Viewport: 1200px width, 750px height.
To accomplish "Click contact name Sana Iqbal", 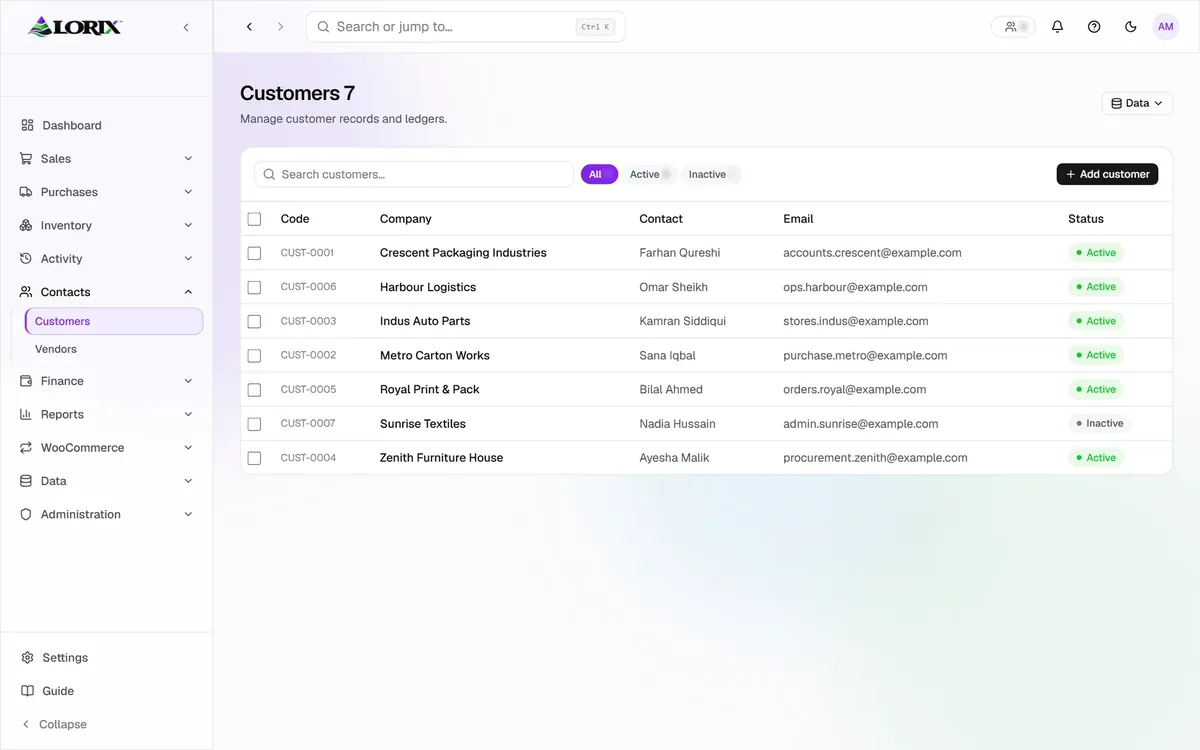I will click(x=667, y=355).
